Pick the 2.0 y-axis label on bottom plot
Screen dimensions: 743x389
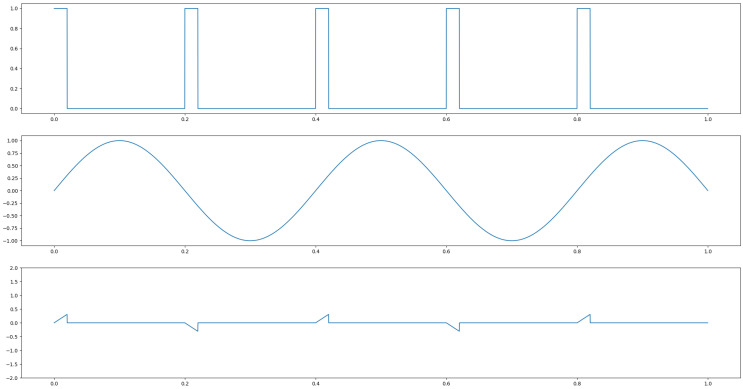[14, 268]
